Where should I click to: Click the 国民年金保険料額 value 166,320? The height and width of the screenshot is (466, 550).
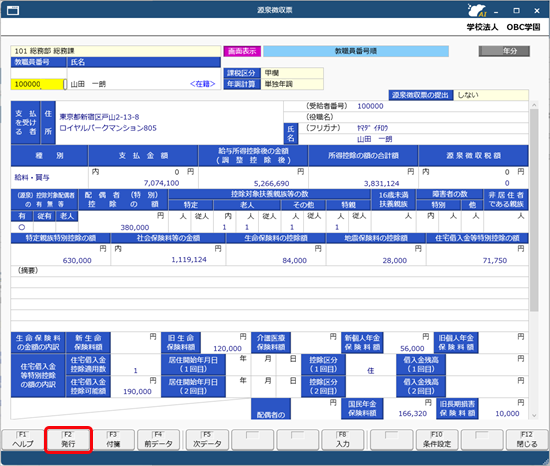(412, 414)
